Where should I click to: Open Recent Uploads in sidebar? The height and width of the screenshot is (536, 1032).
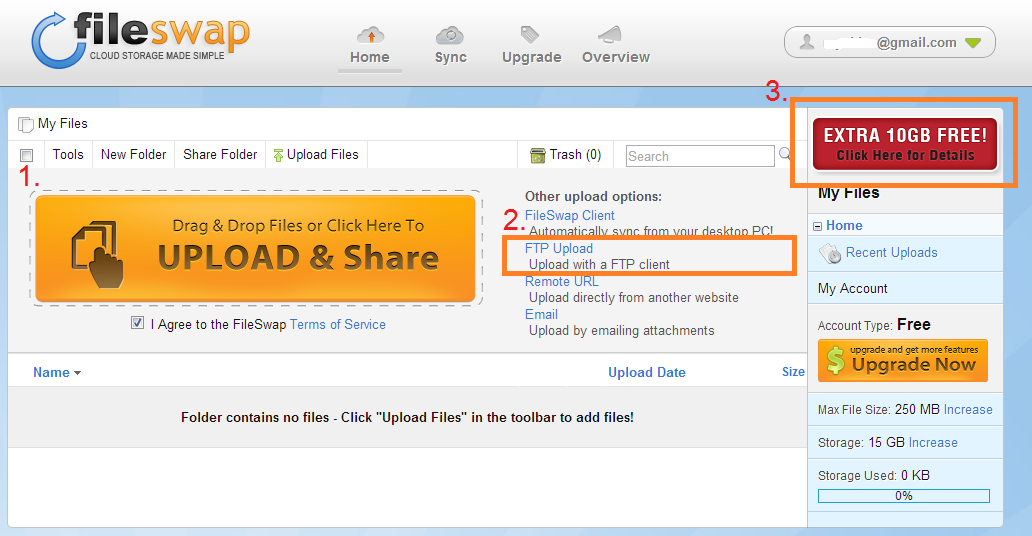pos(891,253)
